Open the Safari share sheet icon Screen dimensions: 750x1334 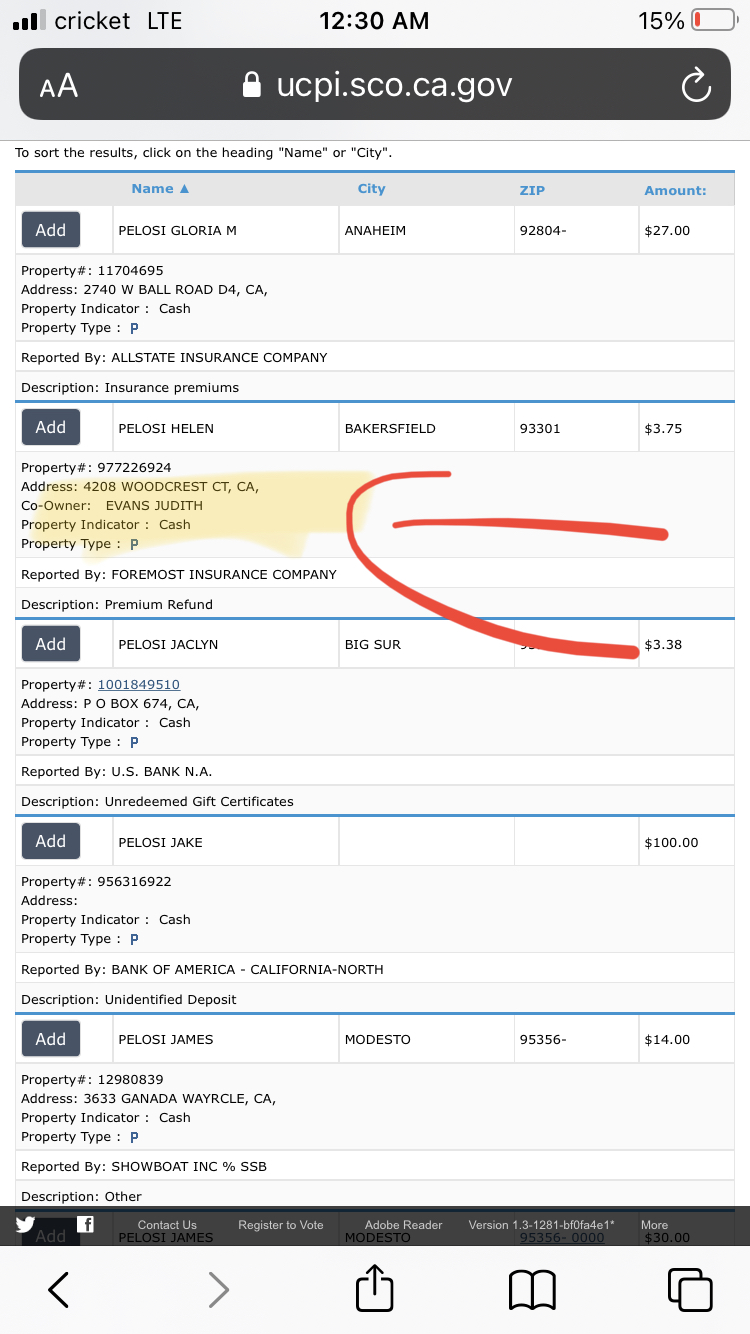375,1287
